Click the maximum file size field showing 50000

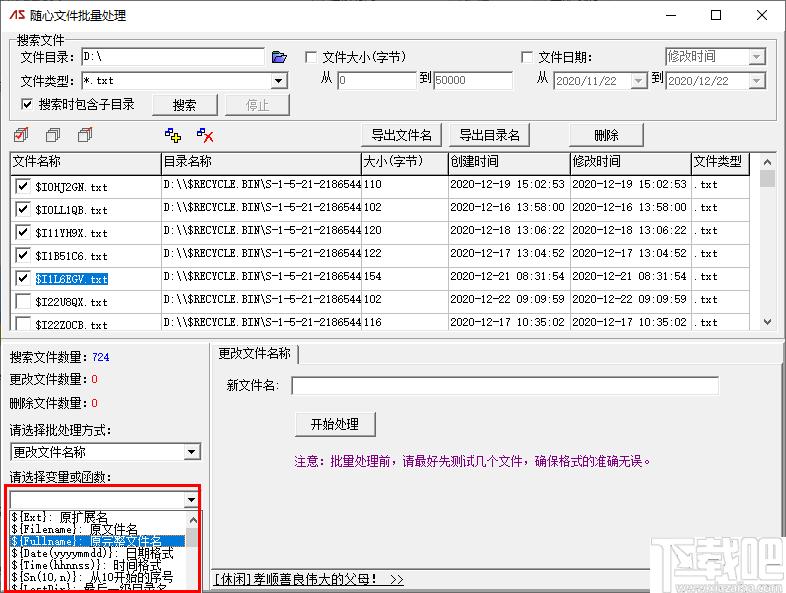(473, 80)
